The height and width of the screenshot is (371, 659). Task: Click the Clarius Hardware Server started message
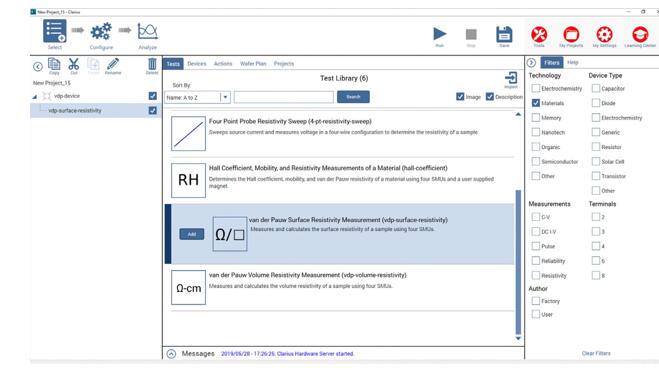click(x=287, y=354)
